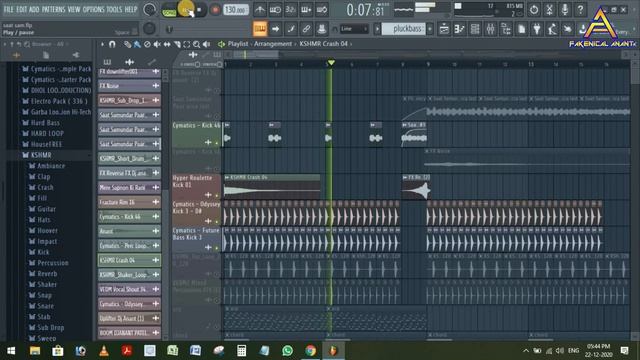This screenshot has height=360, width=640.
Task: Open the Percussion folder in browser
Action: pyautogui.click(x=53, y=263)
